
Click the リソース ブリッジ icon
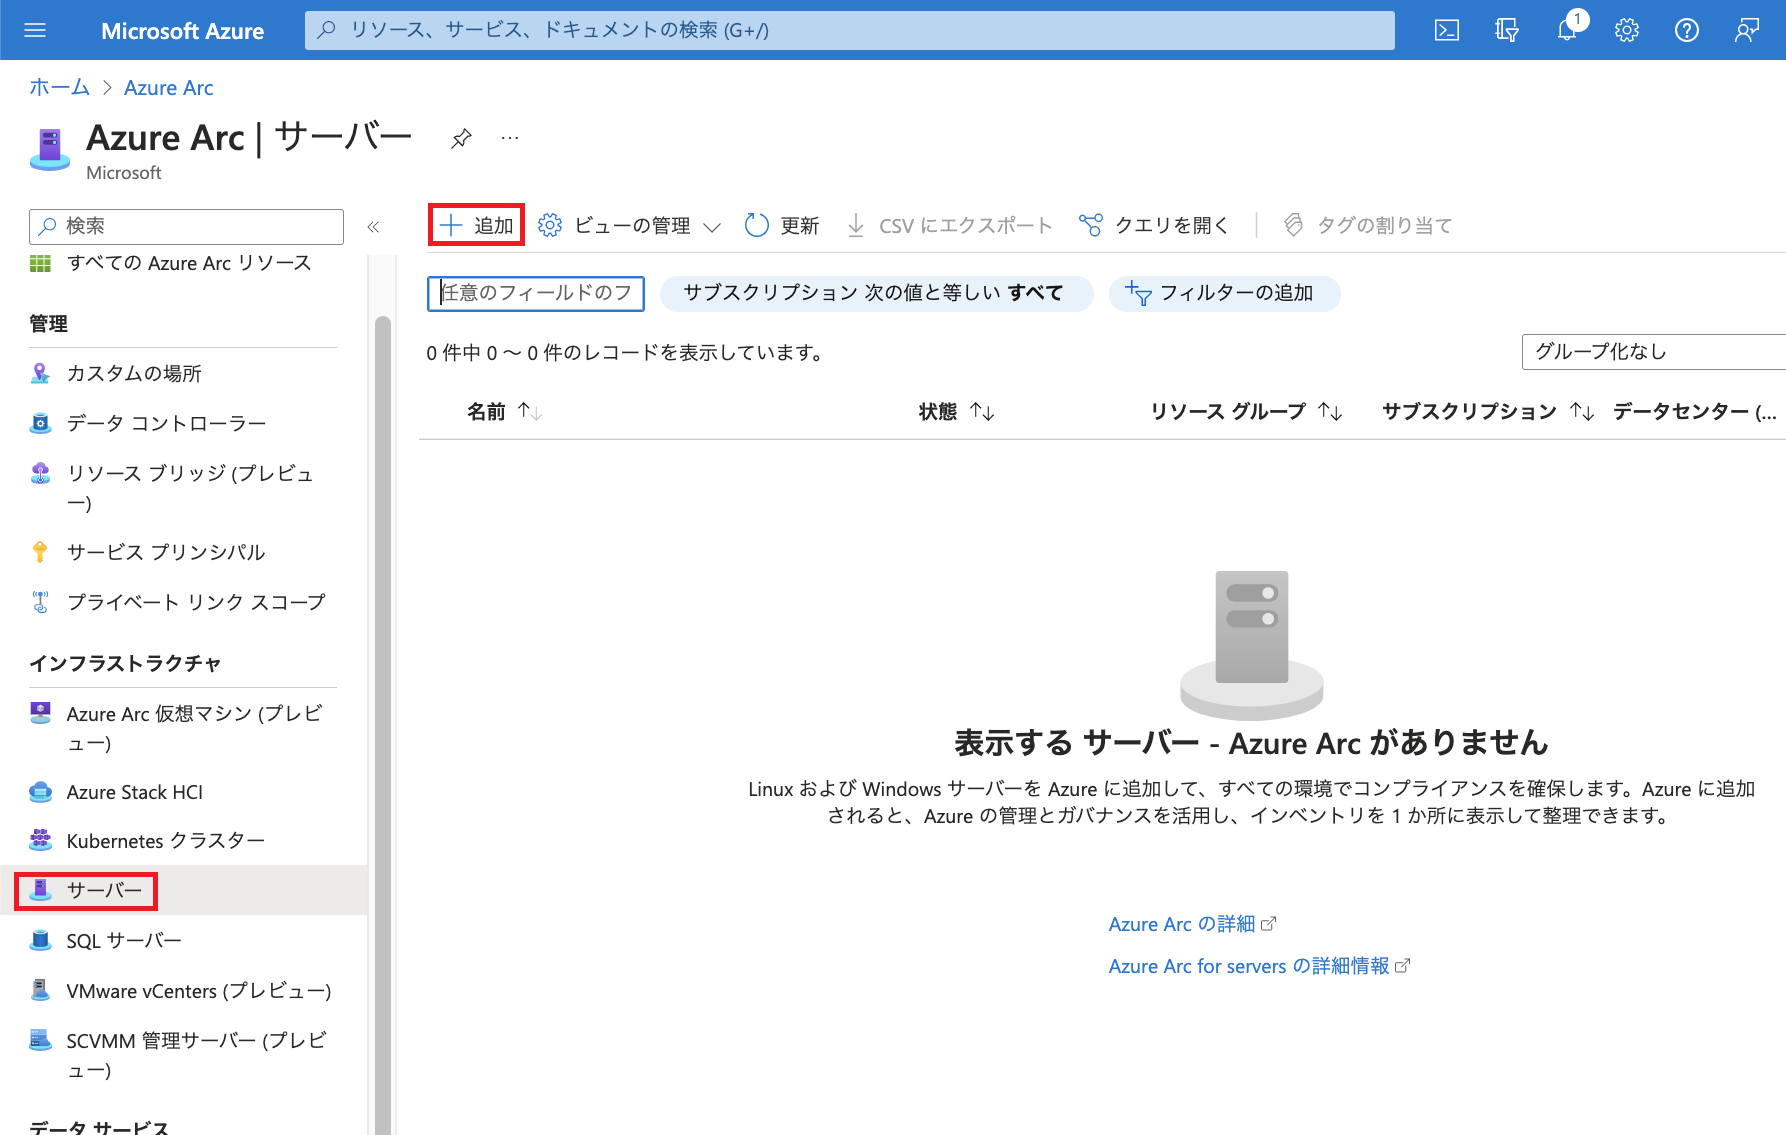[x=40, y=473]
